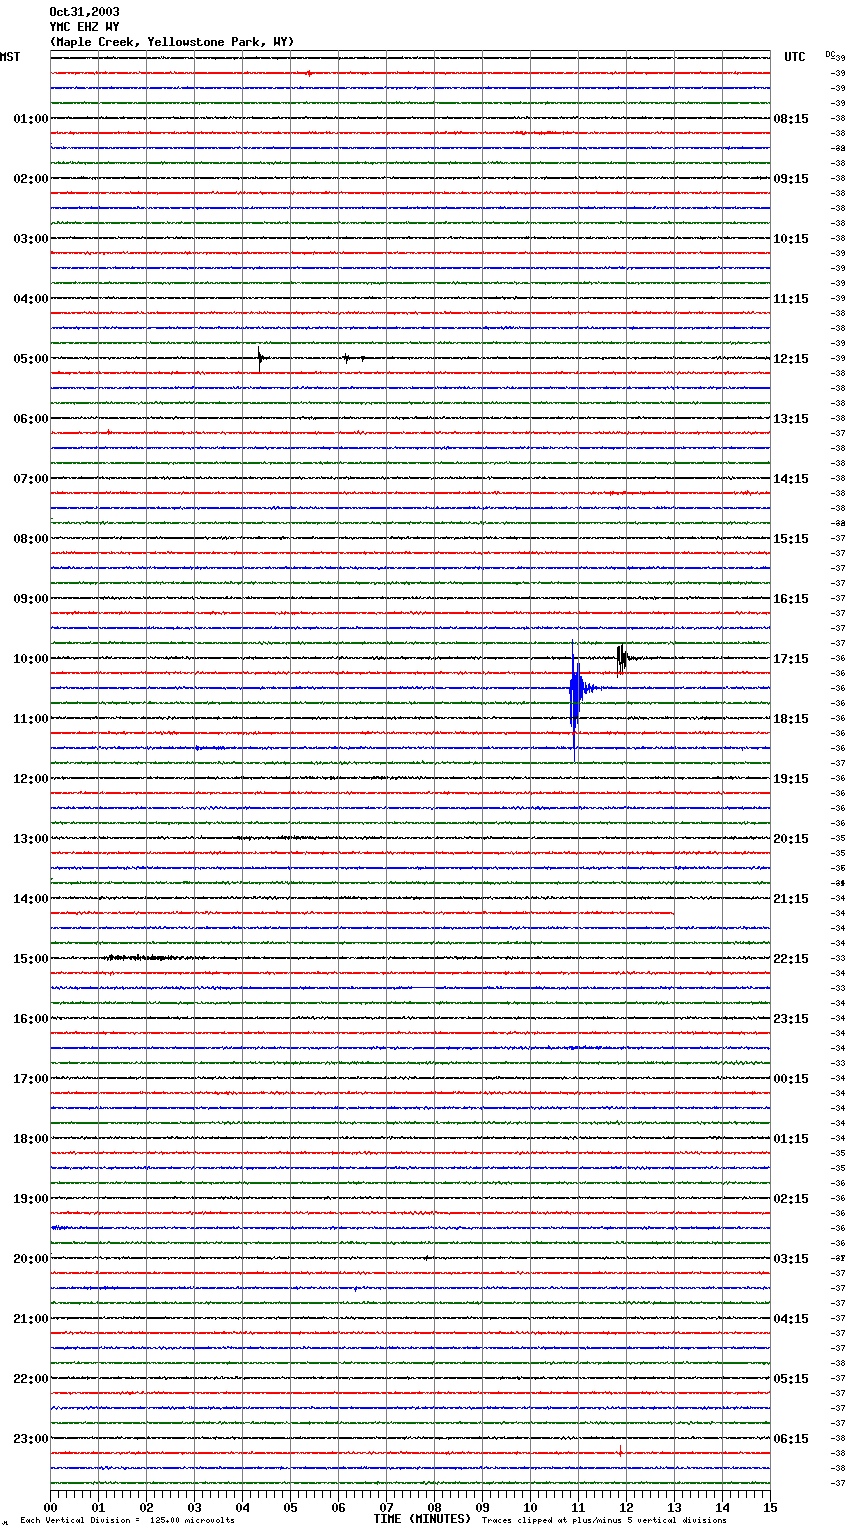Click the "MST" column header
Screen dimensions: 850x1534
pos(10,57)
